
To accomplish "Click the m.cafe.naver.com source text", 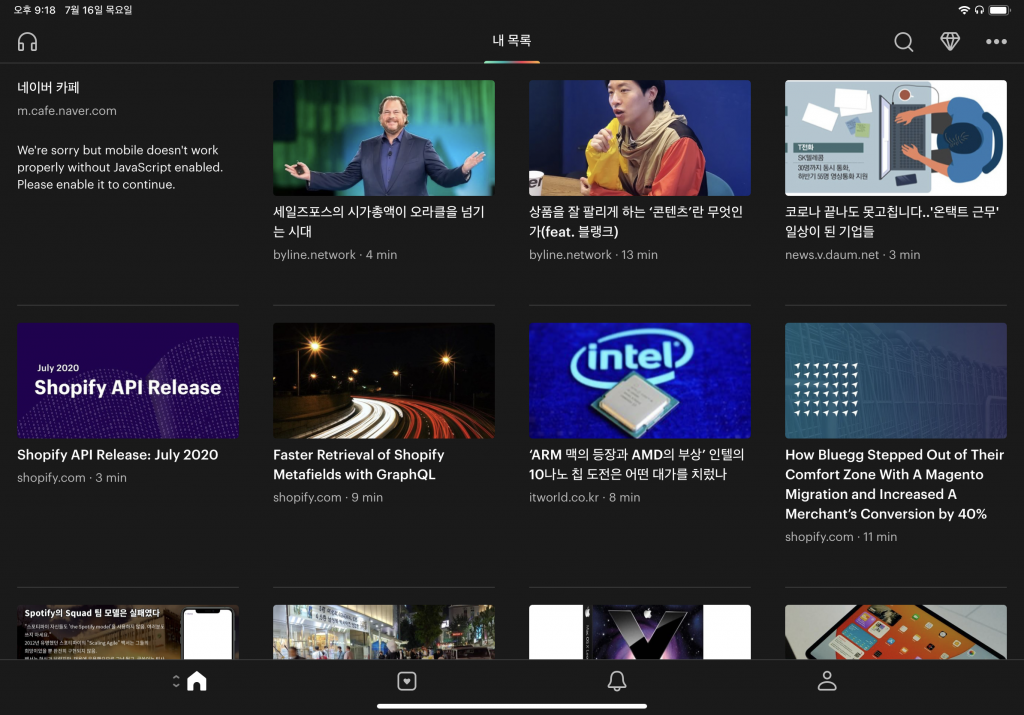I will coord(67,111).
